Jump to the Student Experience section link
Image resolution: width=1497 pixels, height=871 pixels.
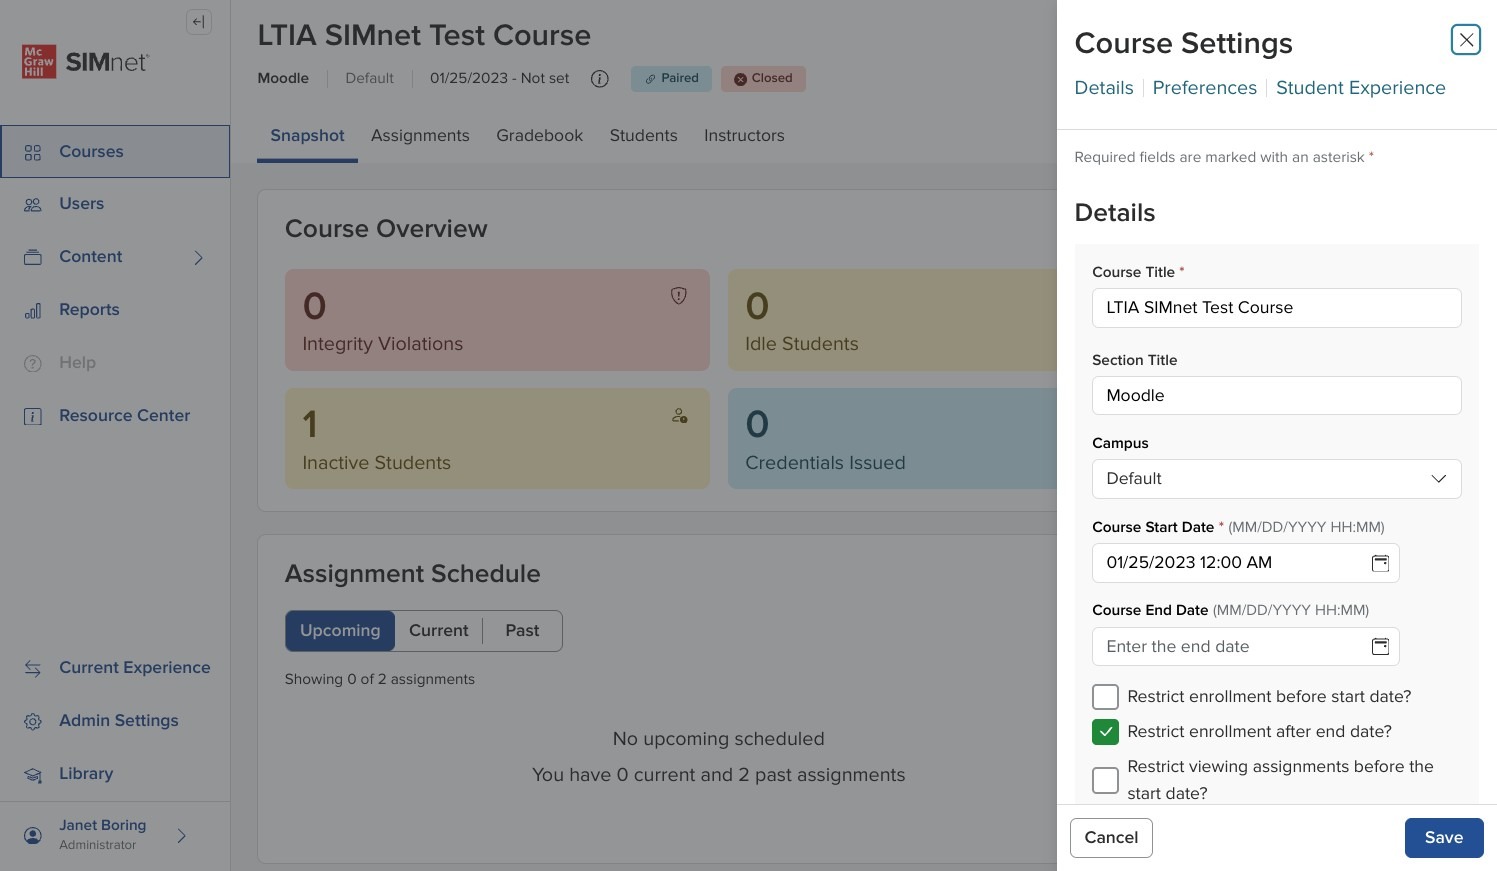(x=1360, y=88)
